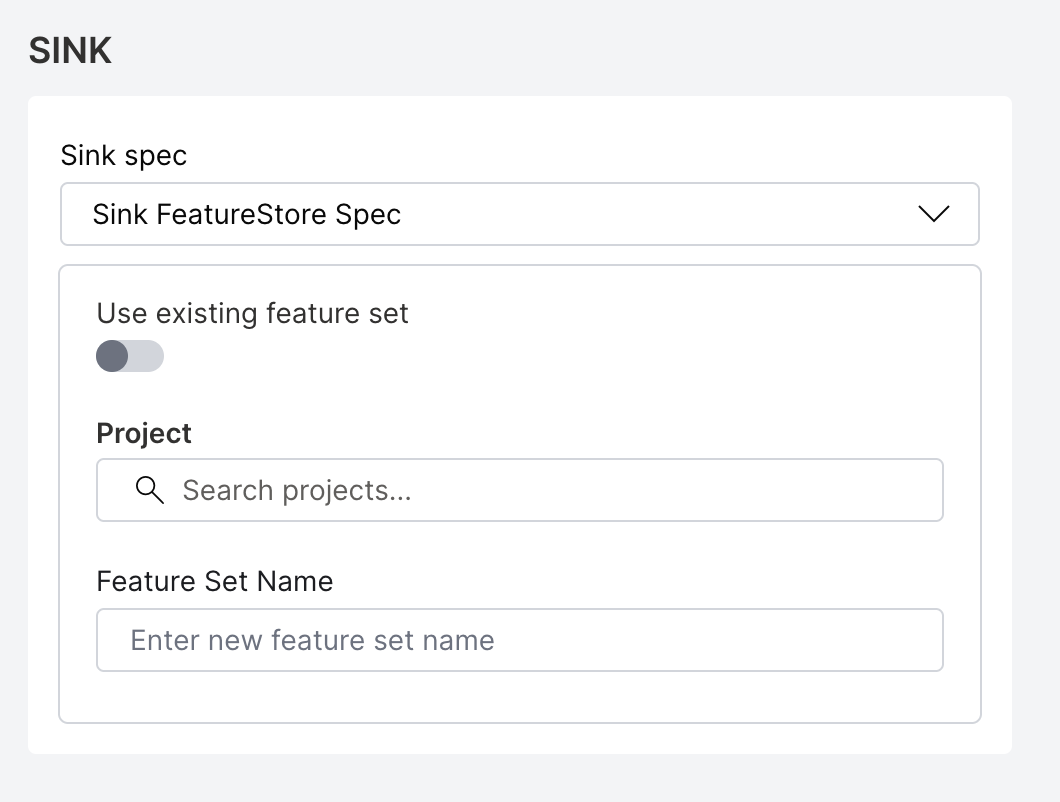Click the Sink spec label
This screenshot has width=1060, height=802.
pos(123,155)
